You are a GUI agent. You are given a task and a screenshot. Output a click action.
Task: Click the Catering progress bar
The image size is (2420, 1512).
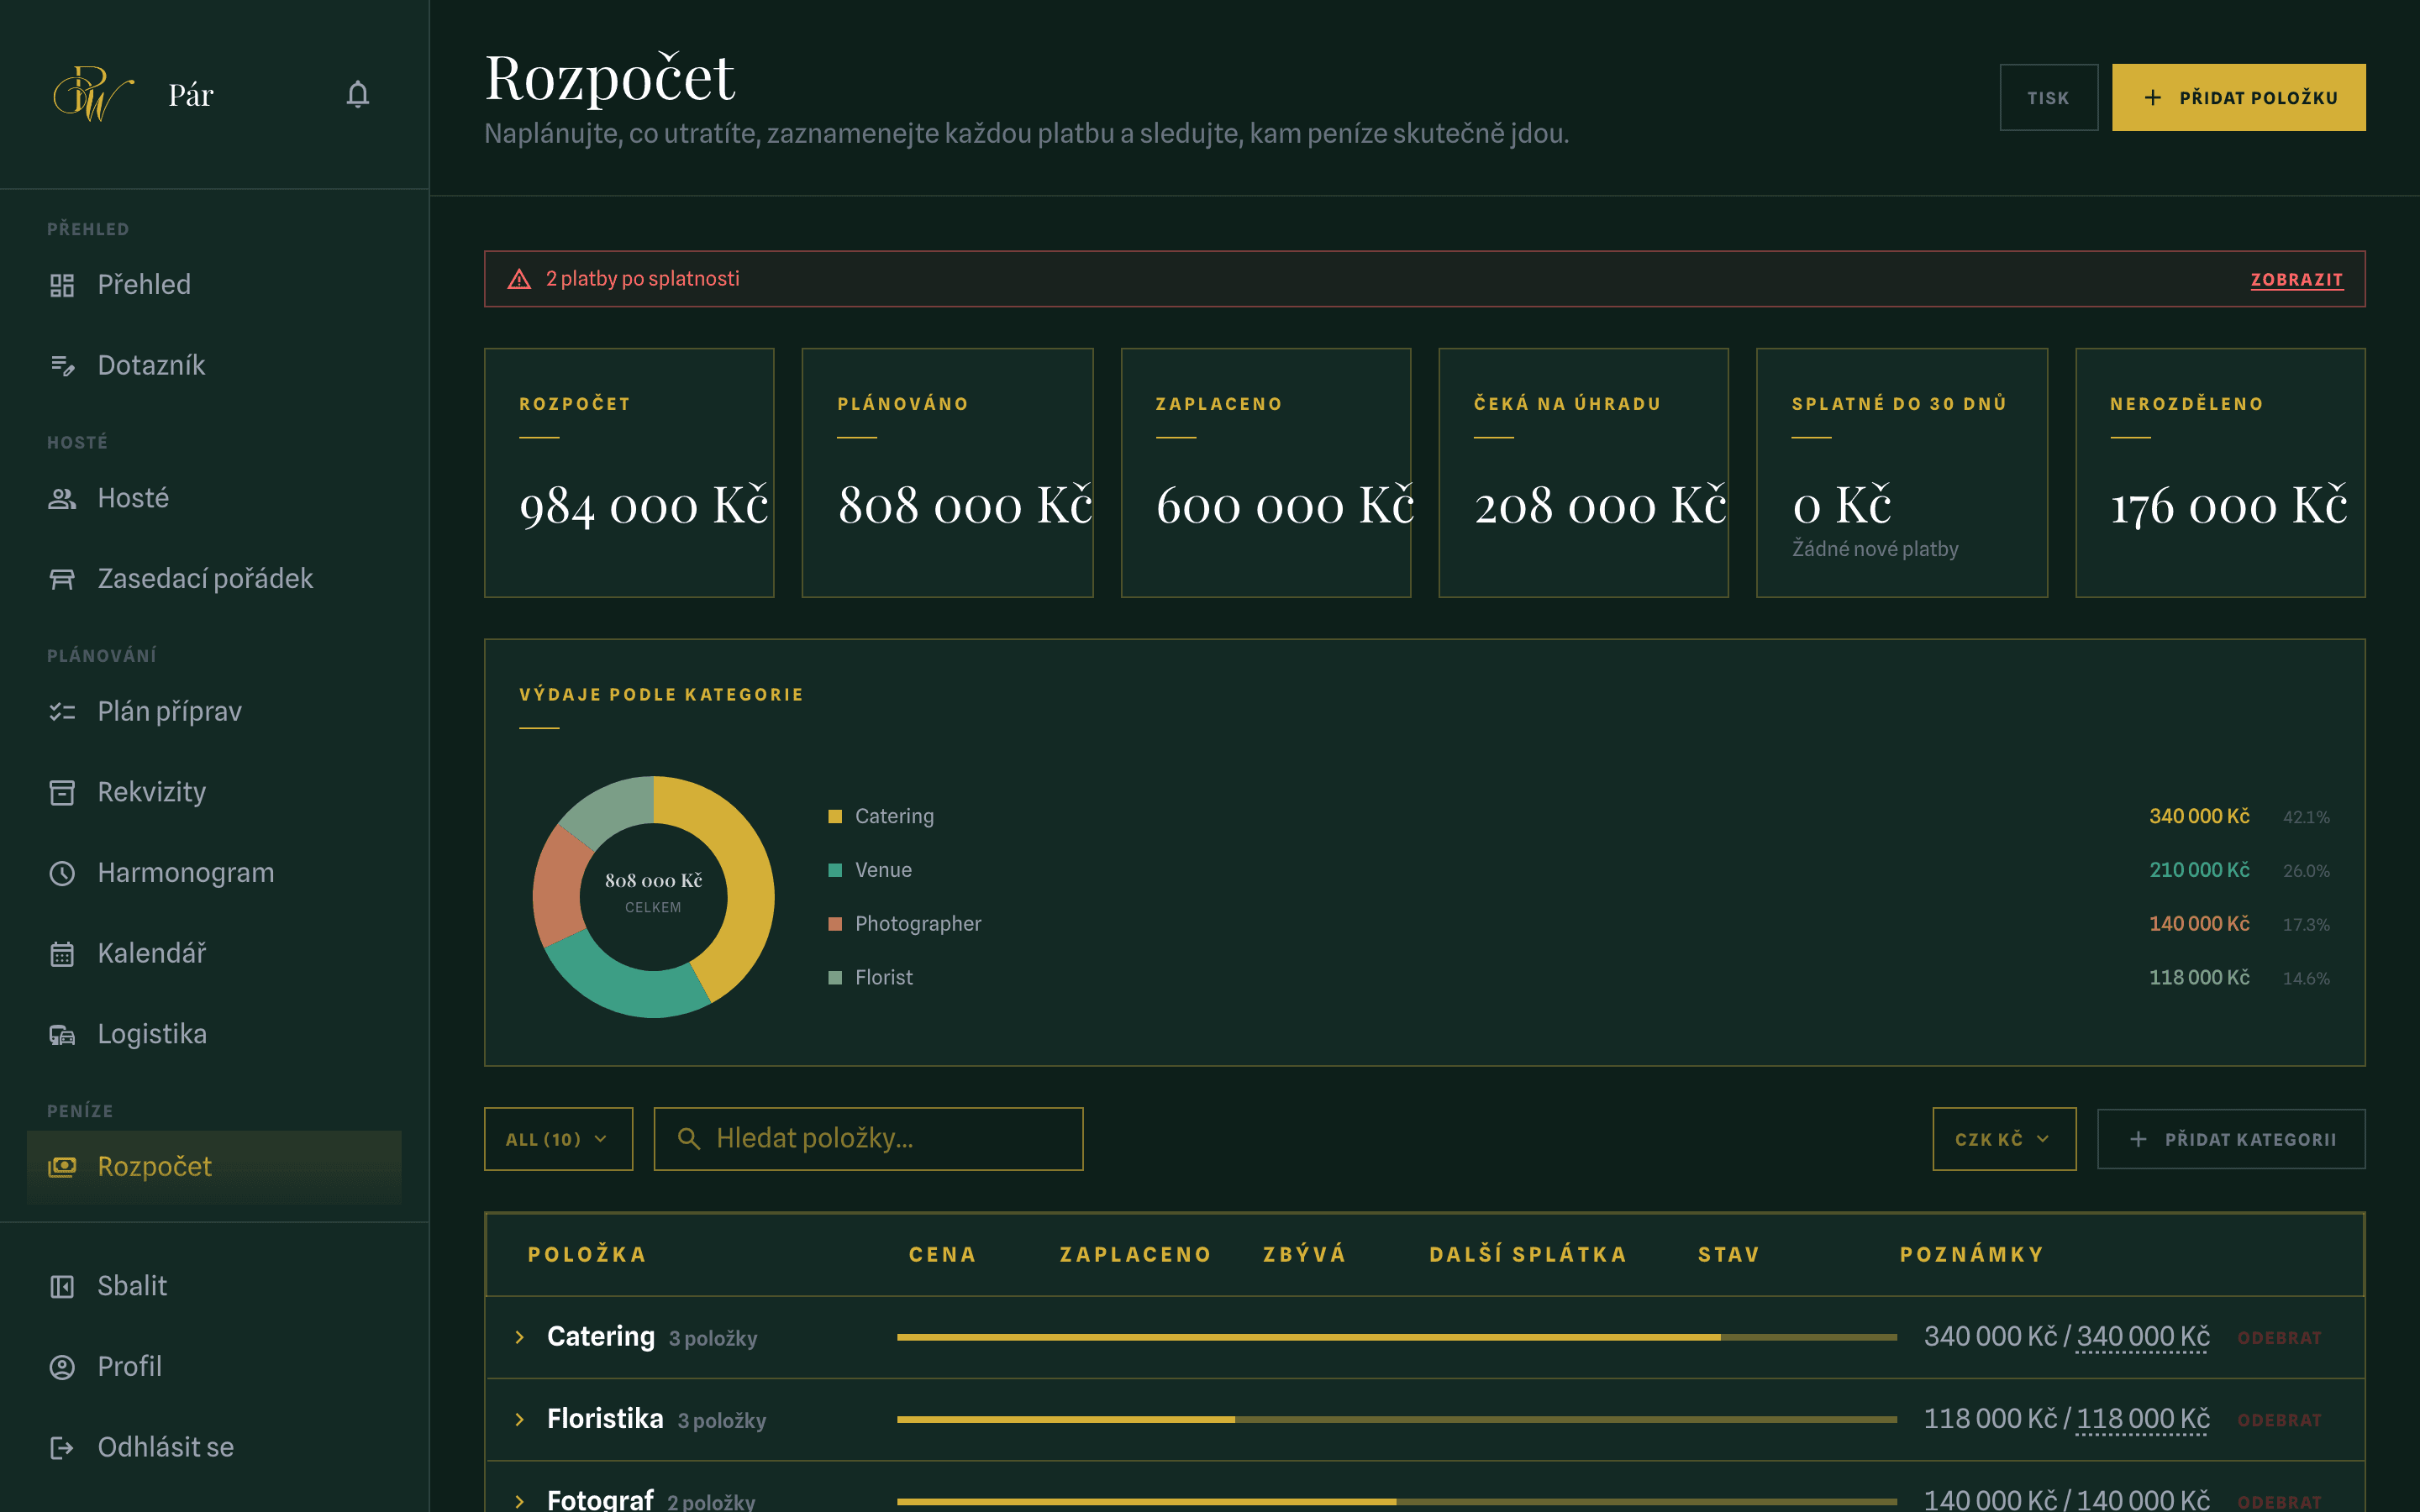coord(1396,1337)
